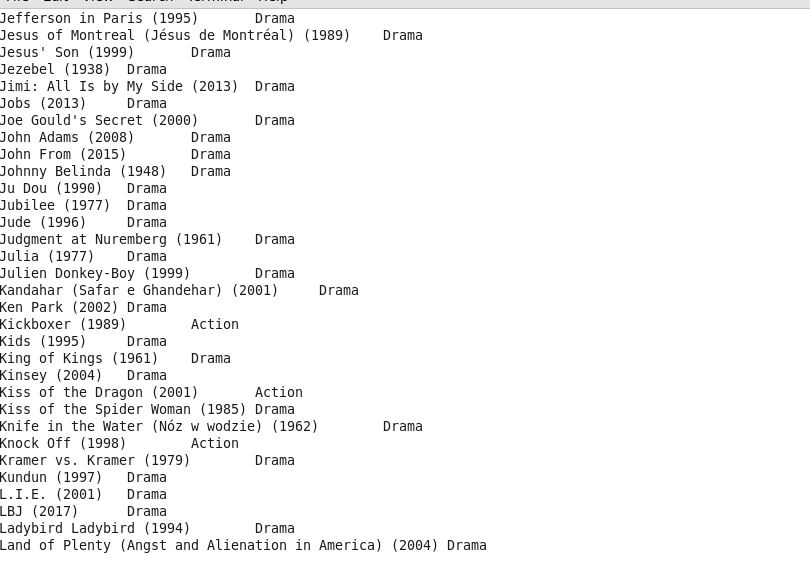Select 'Drama' on the Jezebel line

pyautogui.click(x=147, y=70)
